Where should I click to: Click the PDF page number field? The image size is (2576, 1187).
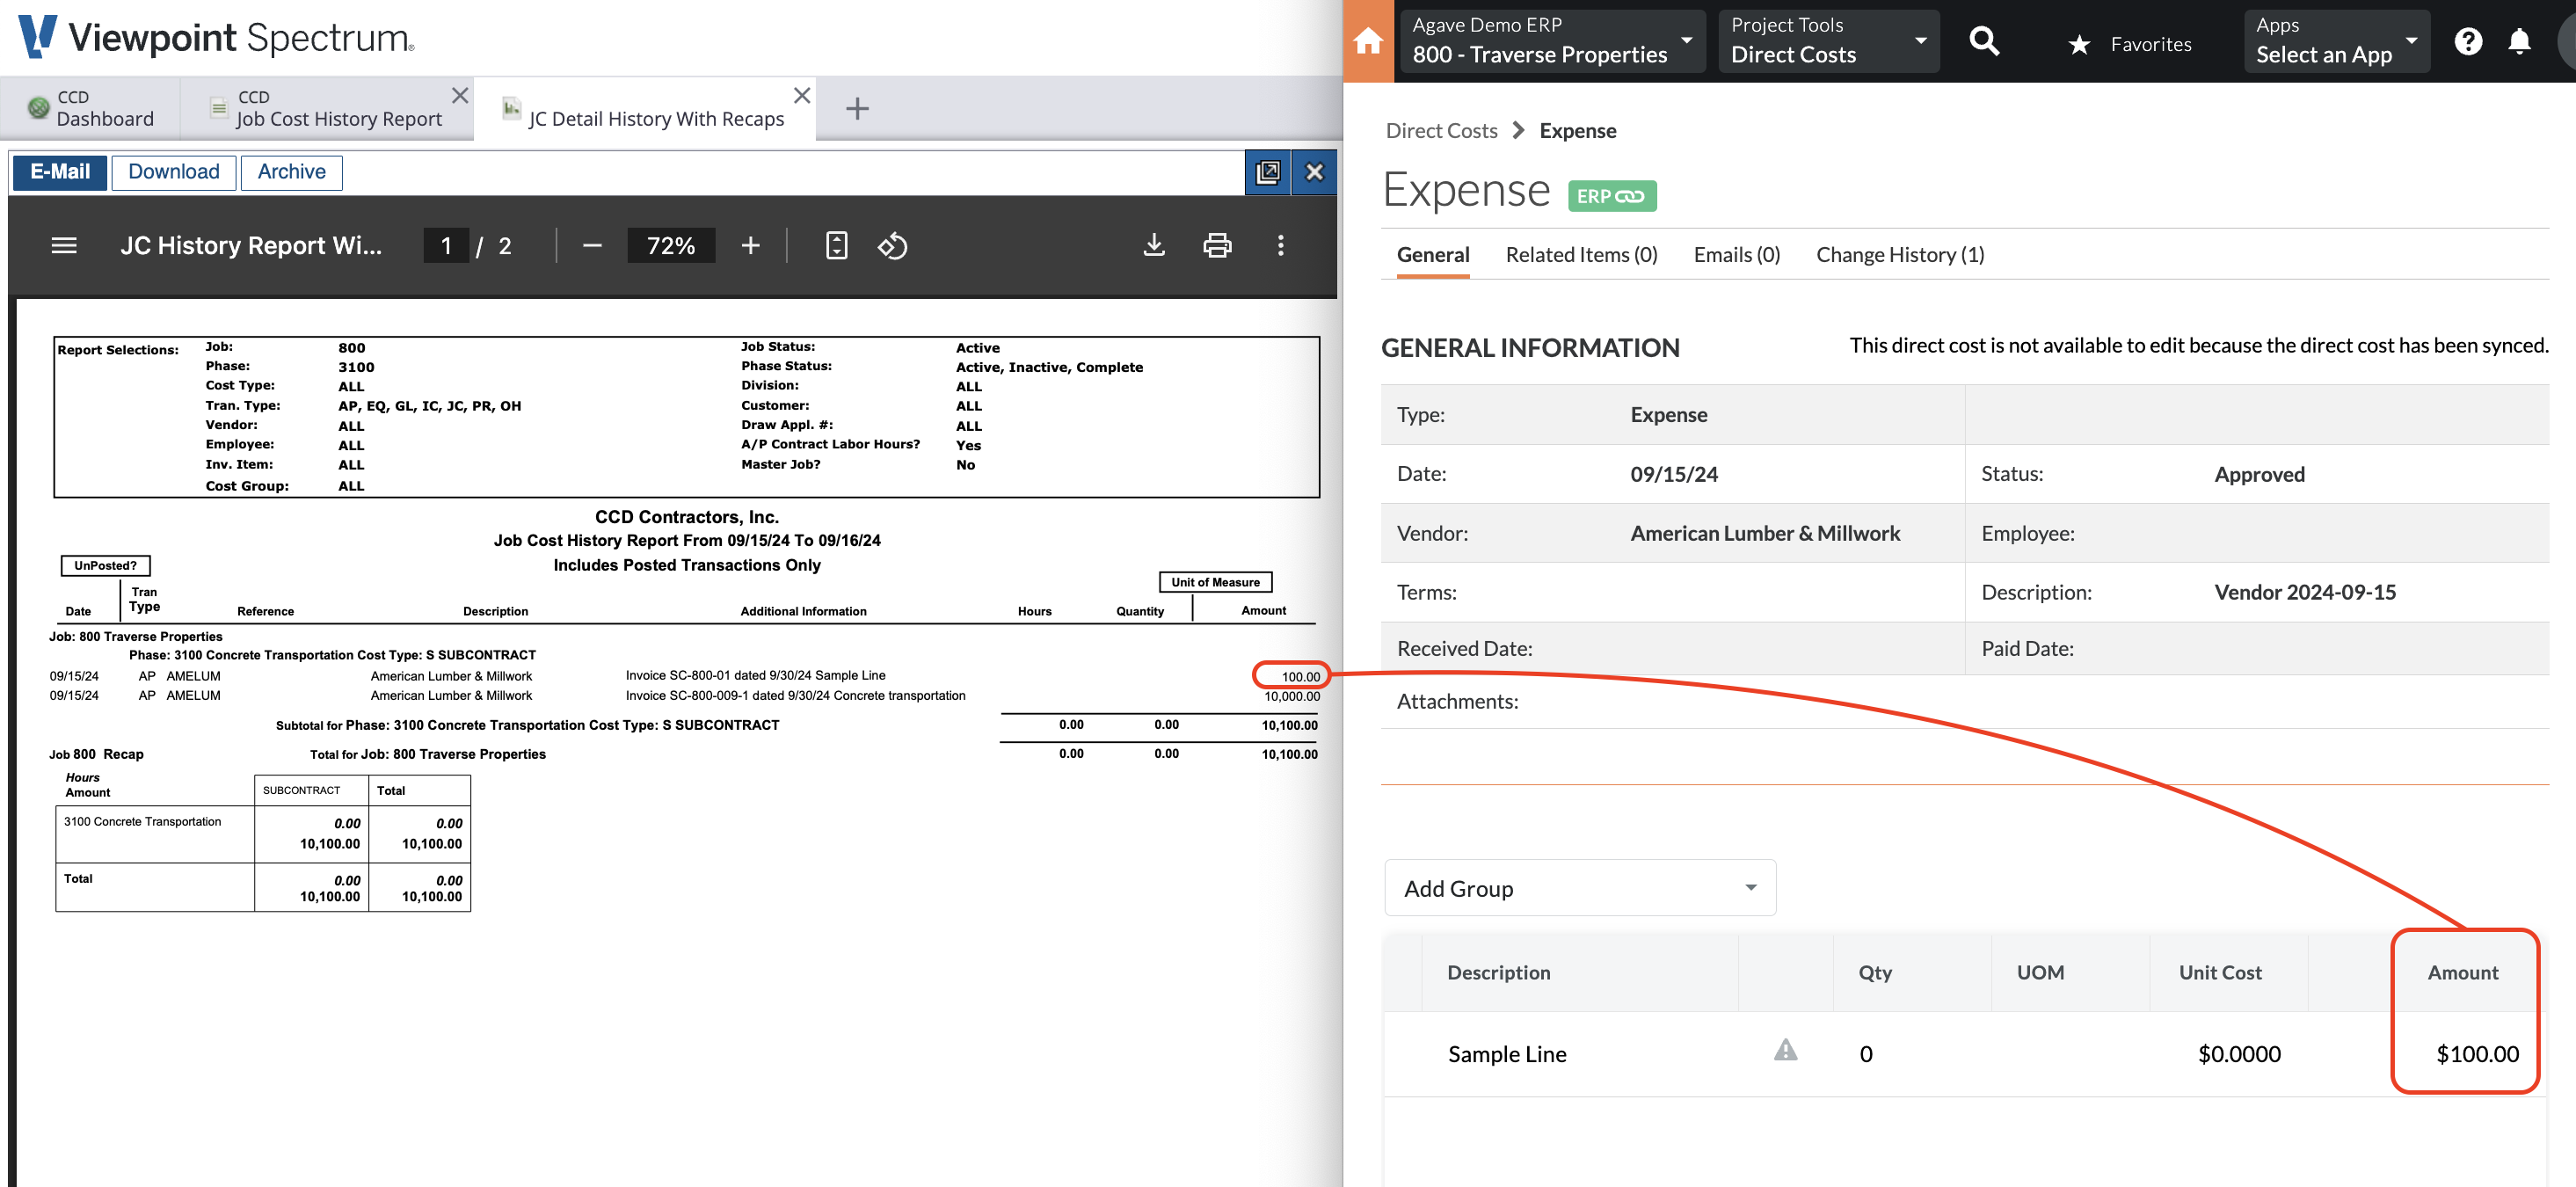pos(446,246)
